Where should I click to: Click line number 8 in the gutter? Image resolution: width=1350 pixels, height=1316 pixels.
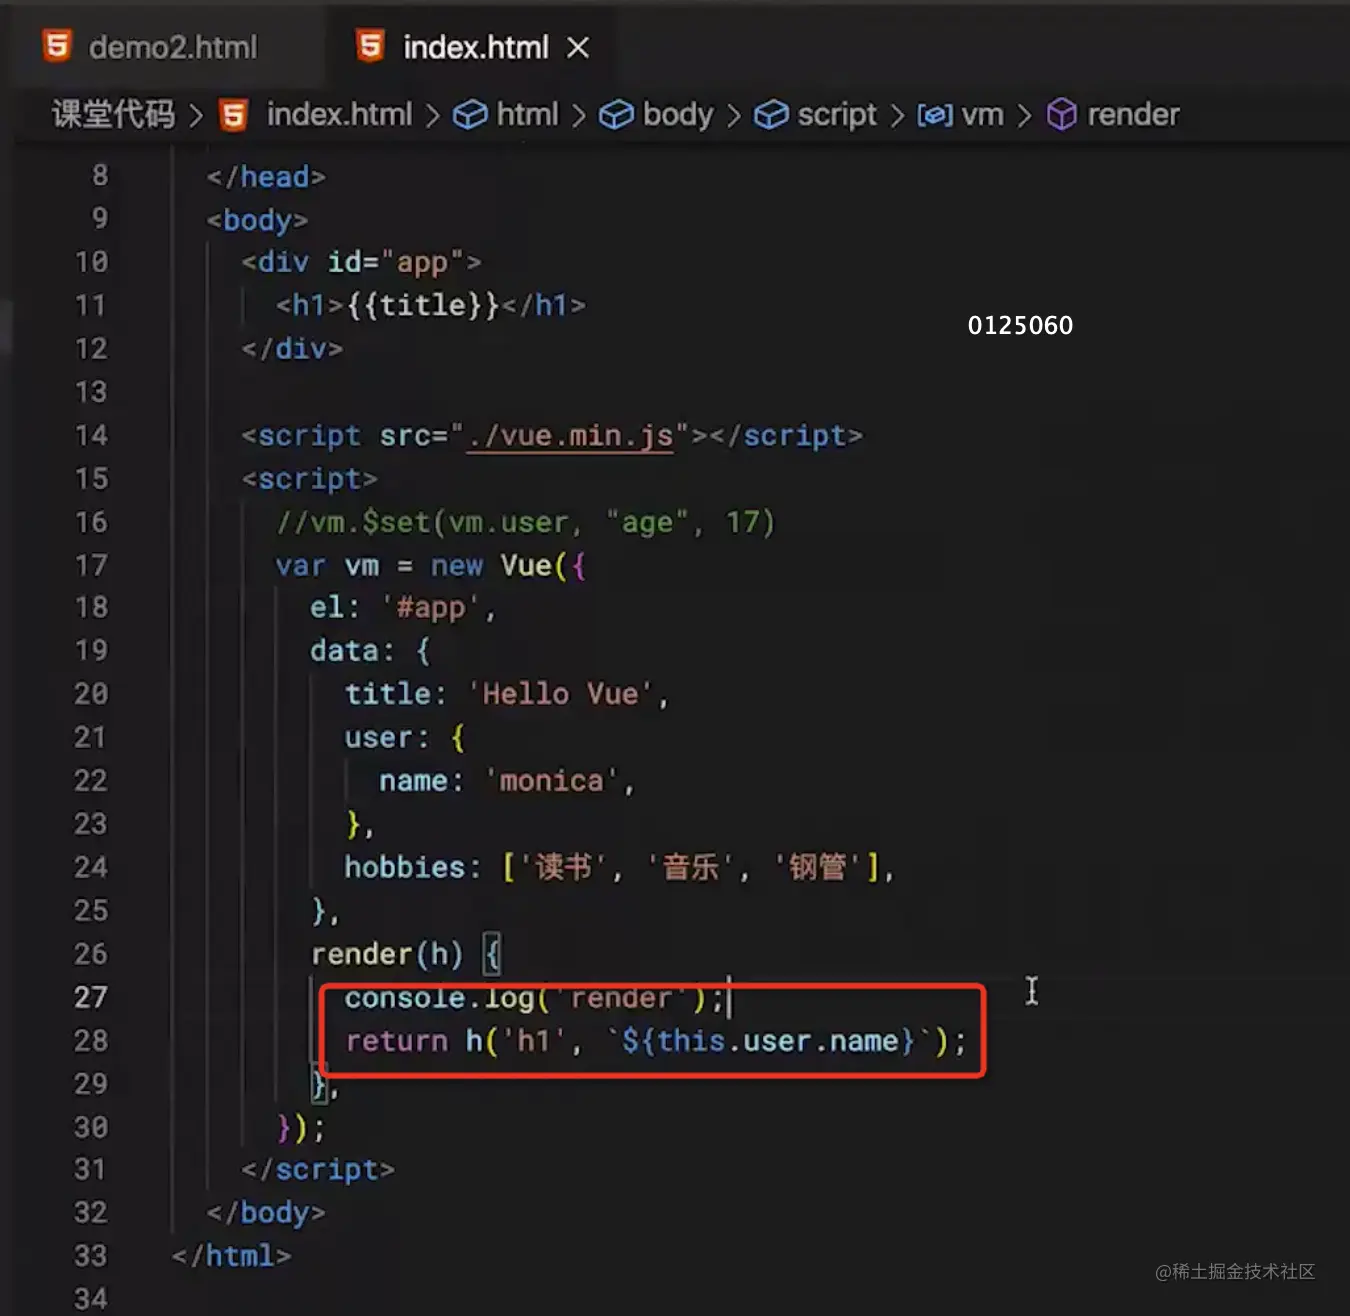click(x=100, y=176)
